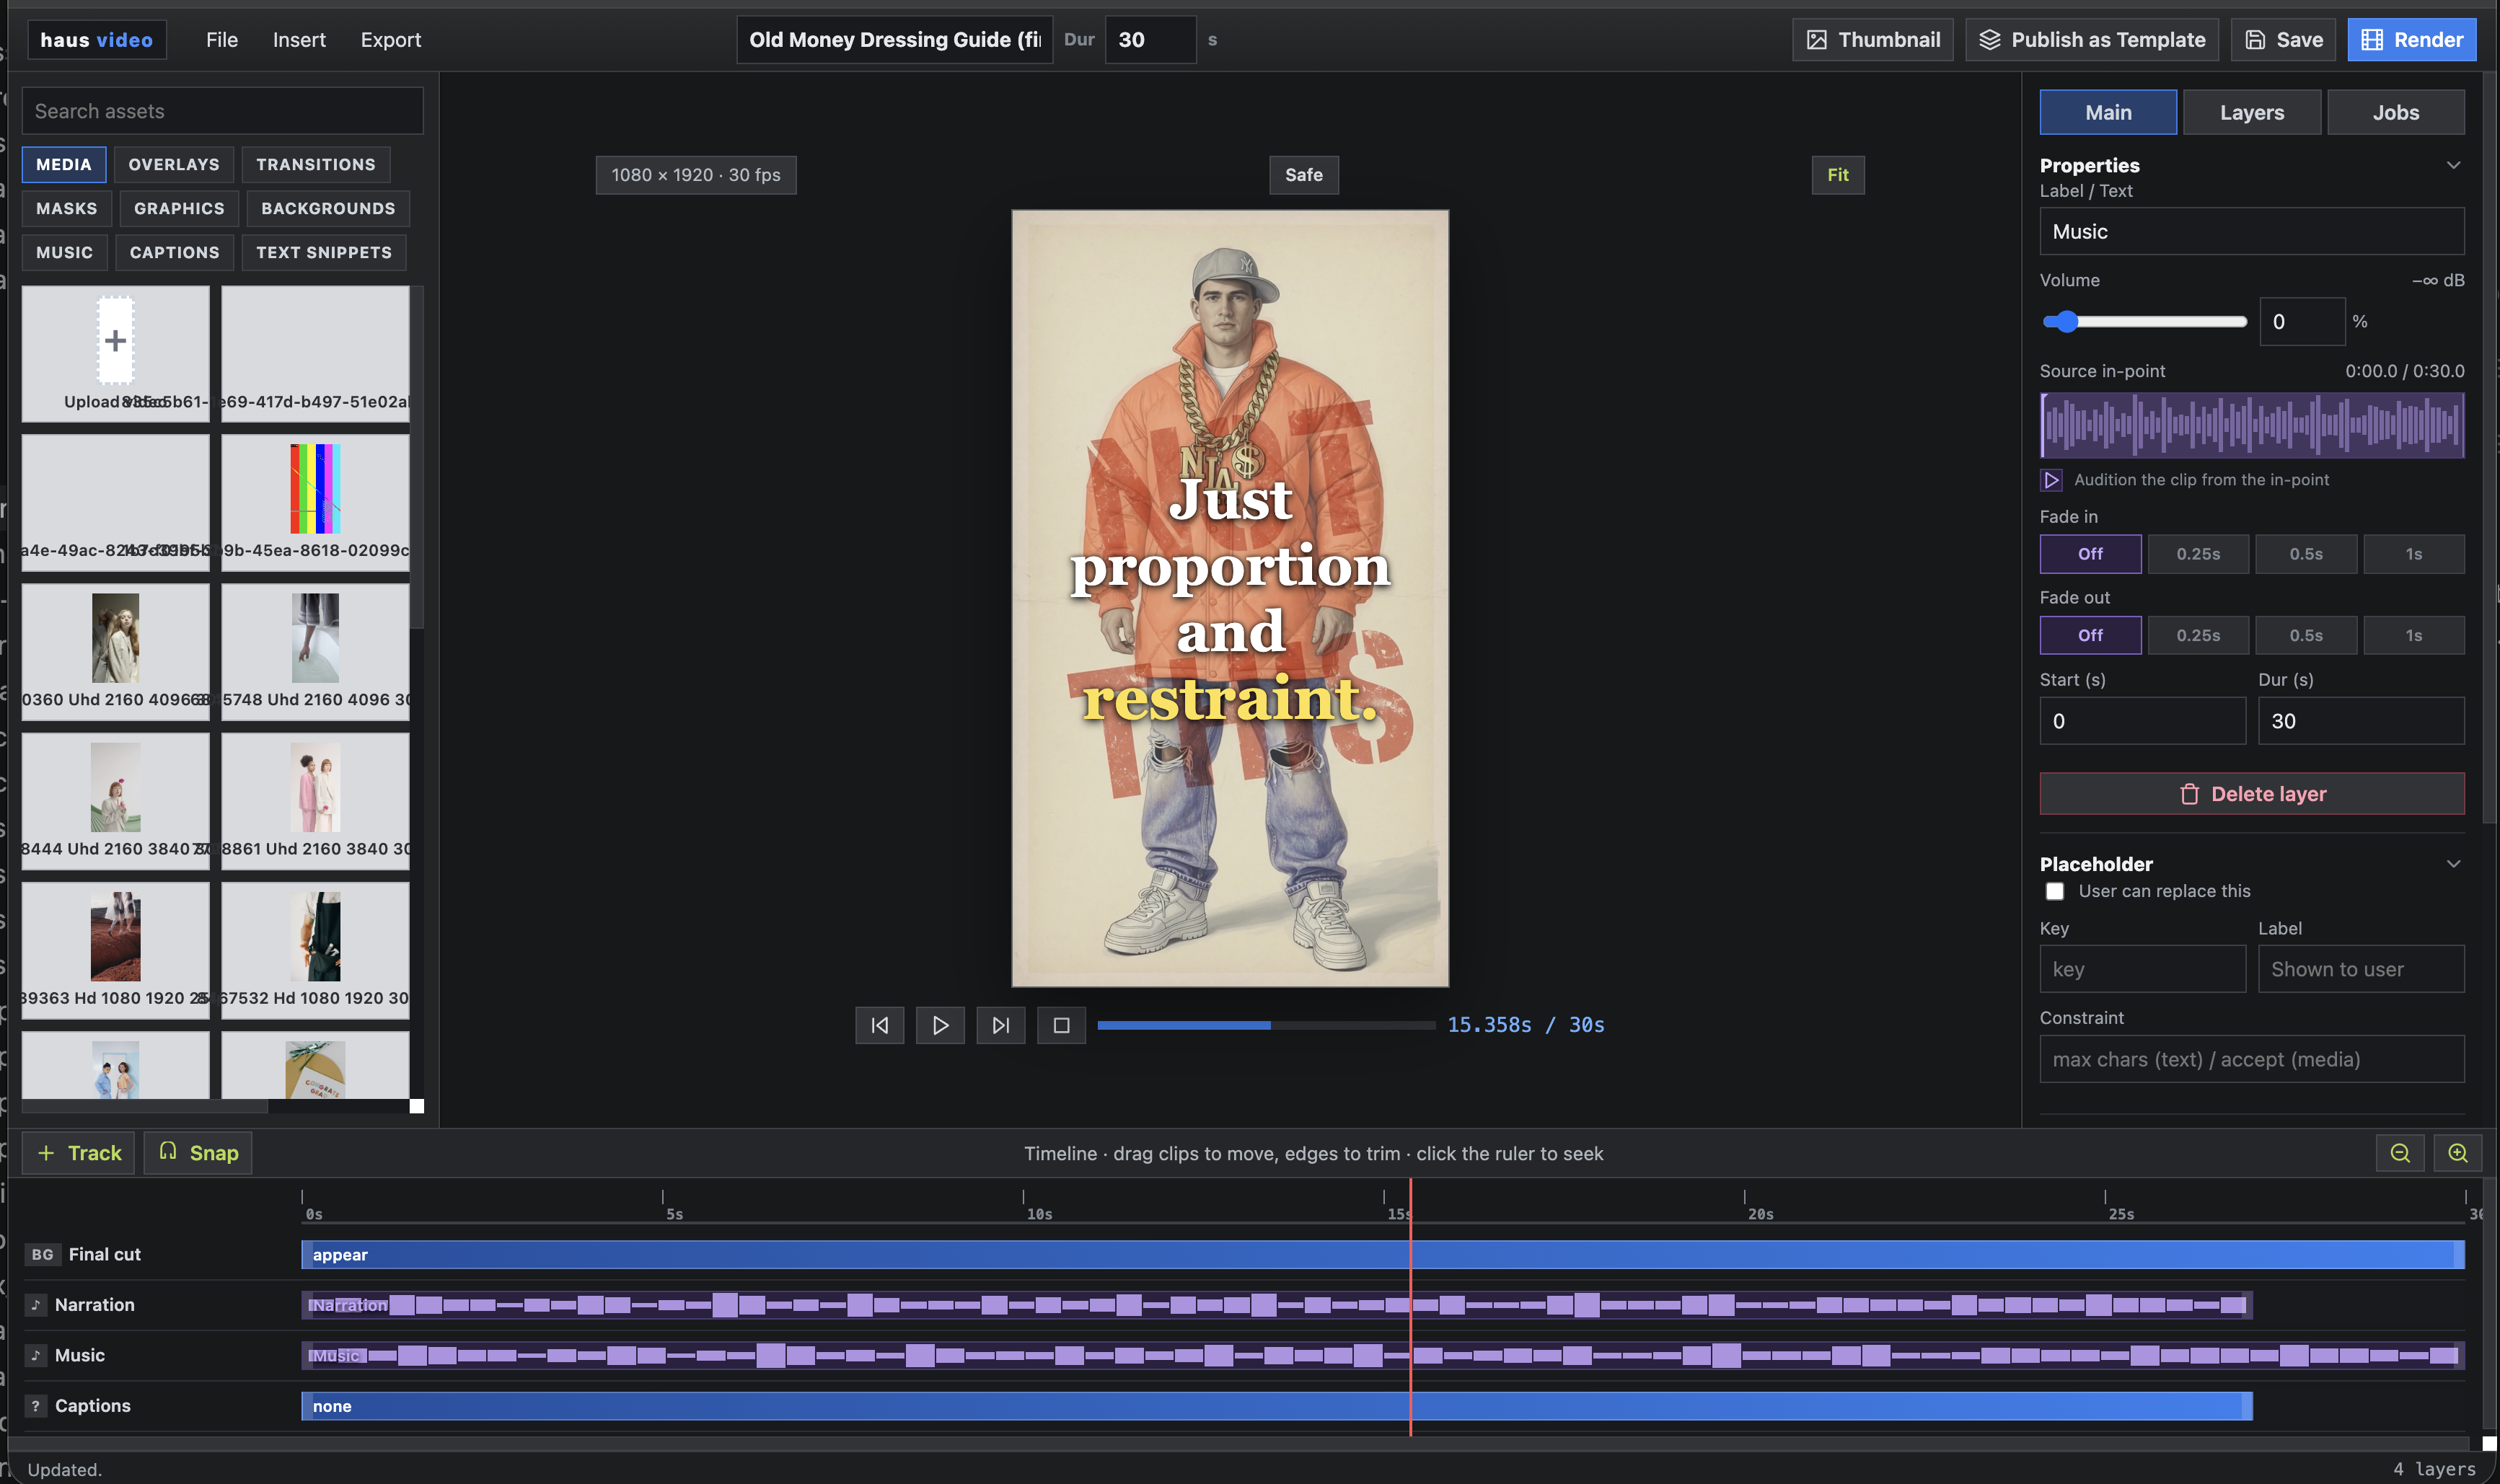The image size is (2500, 1484).
Task: Set Fade out to 0.5s
Action: tap(2306, 635)
